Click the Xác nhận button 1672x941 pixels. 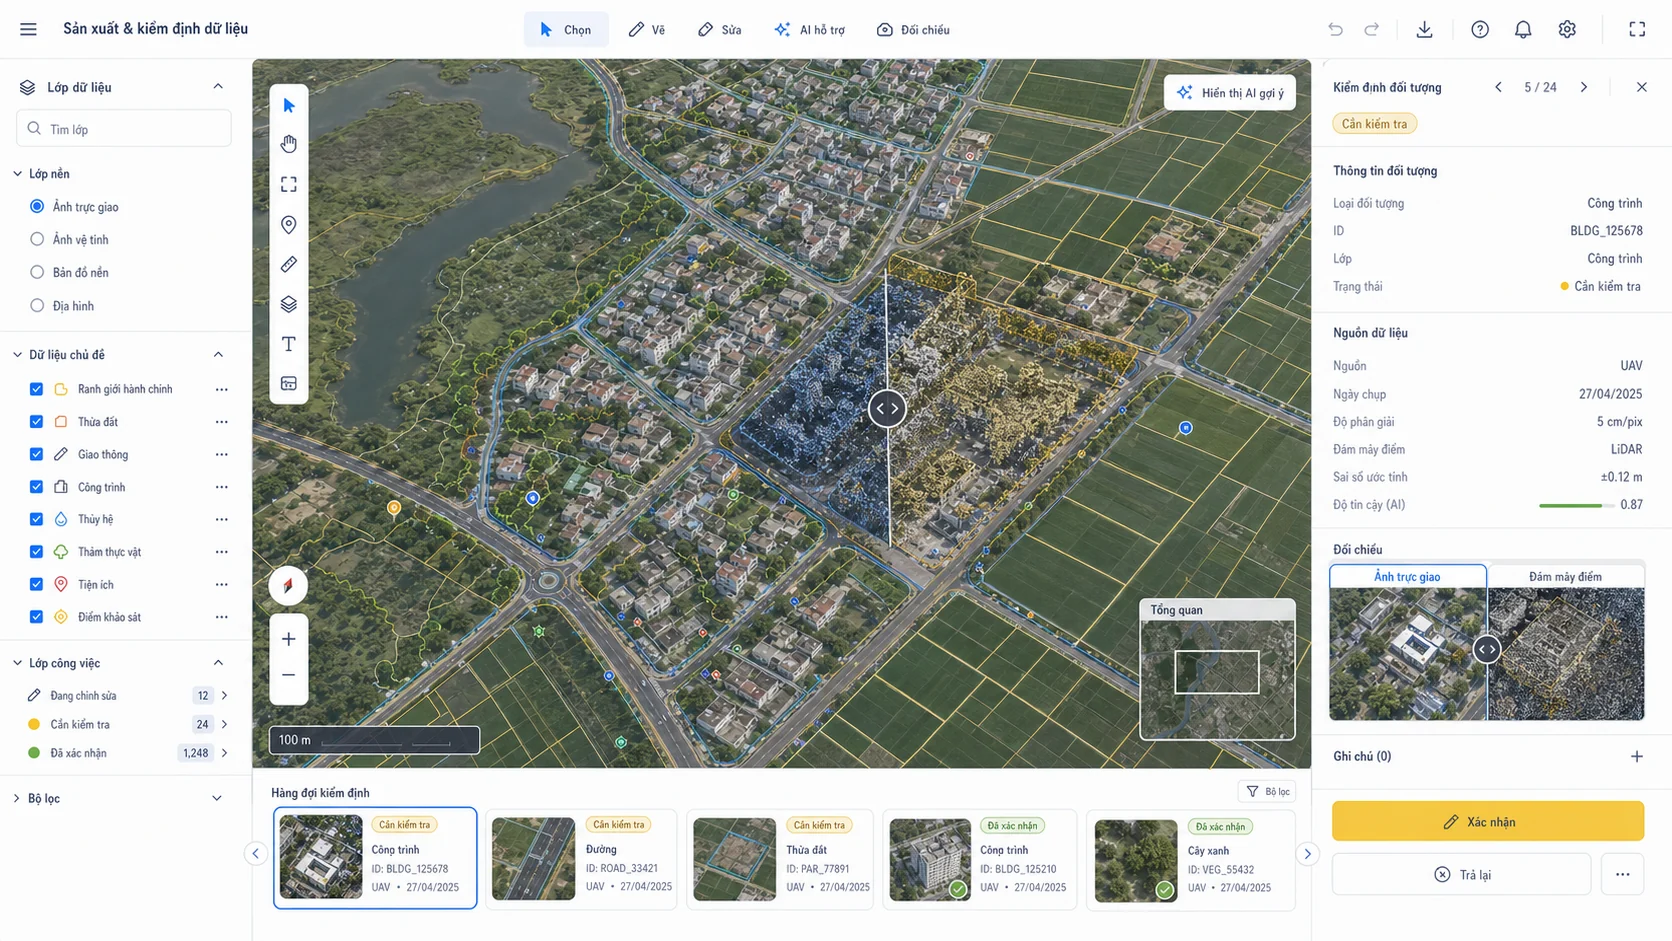point(1488,821)
